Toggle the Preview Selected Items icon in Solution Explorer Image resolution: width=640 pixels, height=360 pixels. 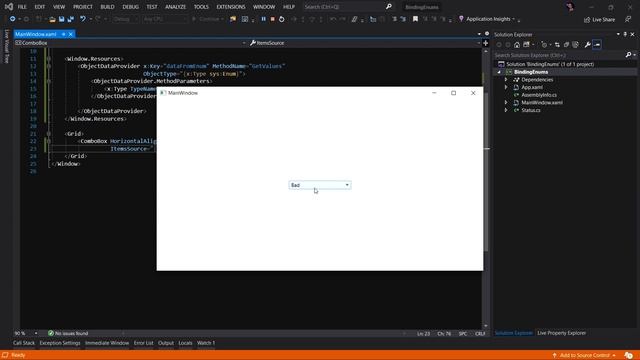597,44
